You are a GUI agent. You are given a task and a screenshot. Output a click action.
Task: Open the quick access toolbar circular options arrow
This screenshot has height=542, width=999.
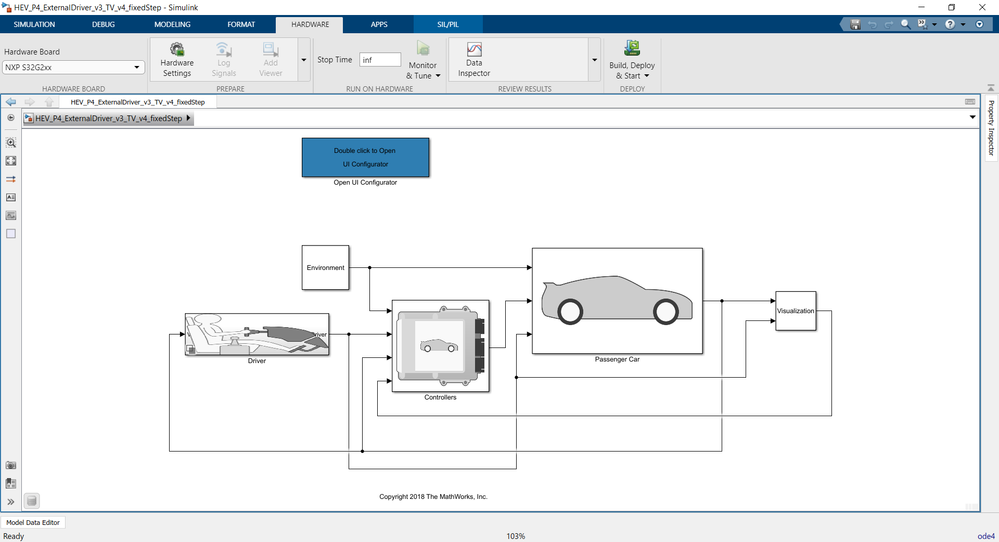(x=979, y=24)
